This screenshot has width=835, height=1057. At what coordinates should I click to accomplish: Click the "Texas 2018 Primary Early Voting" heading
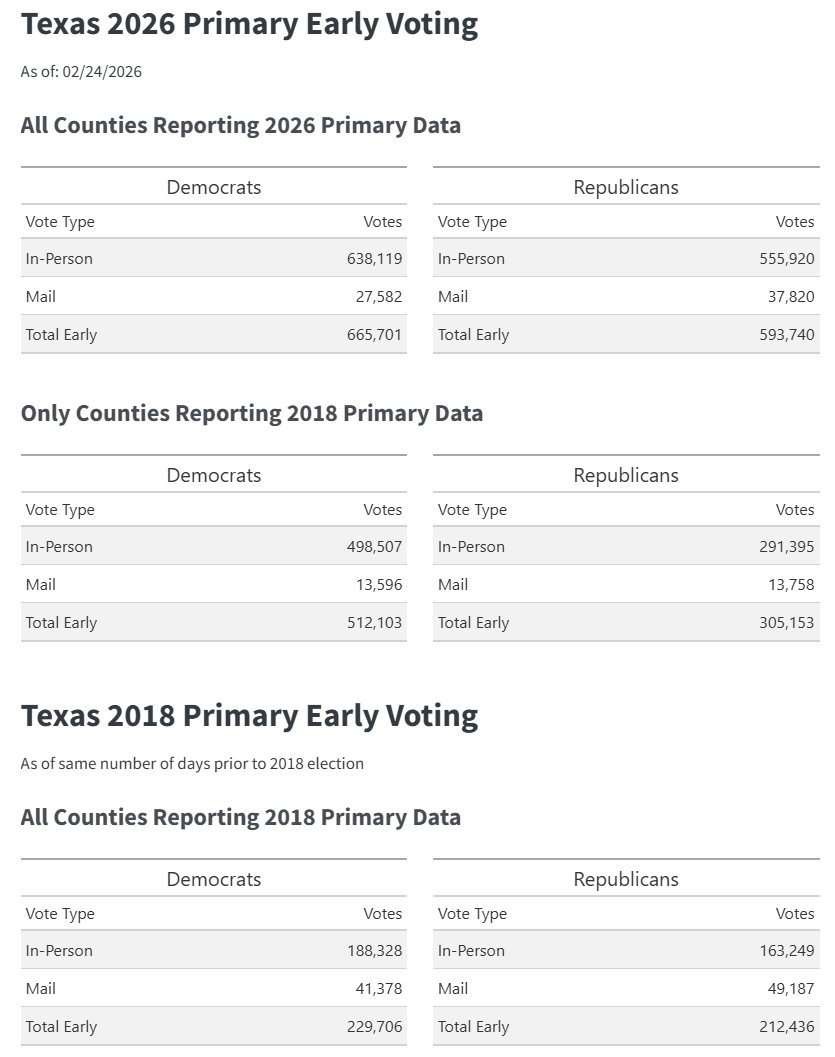[x=249, y=716]
